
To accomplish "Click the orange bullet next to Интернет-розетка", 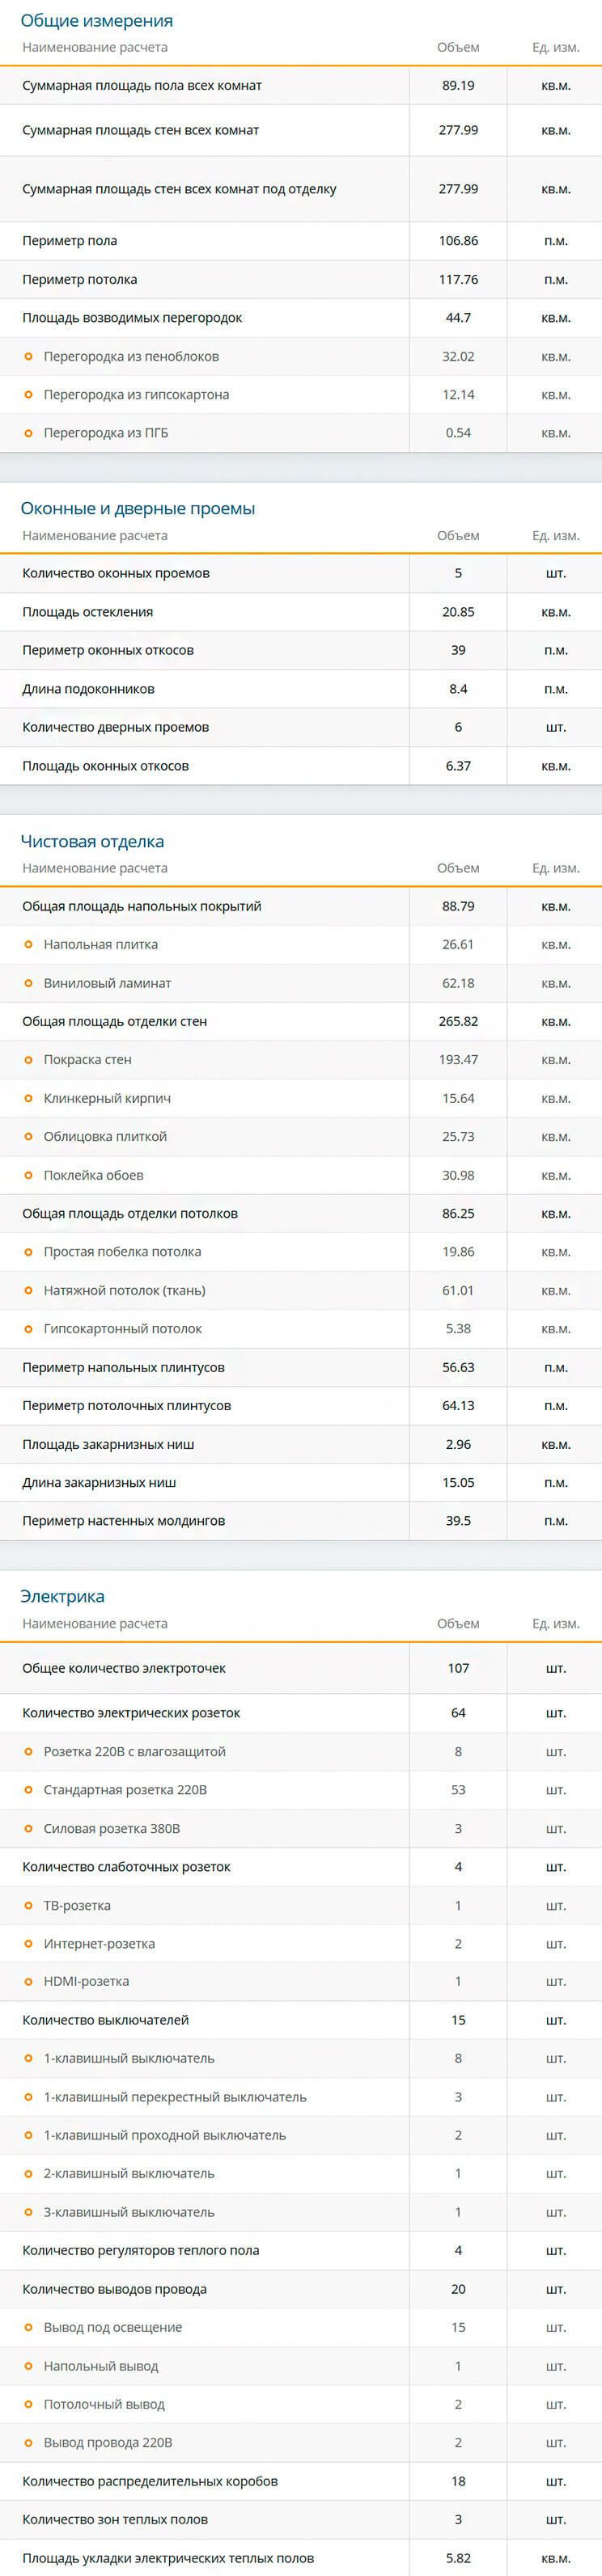I will pyautogui.click(x=28, y=1944).
